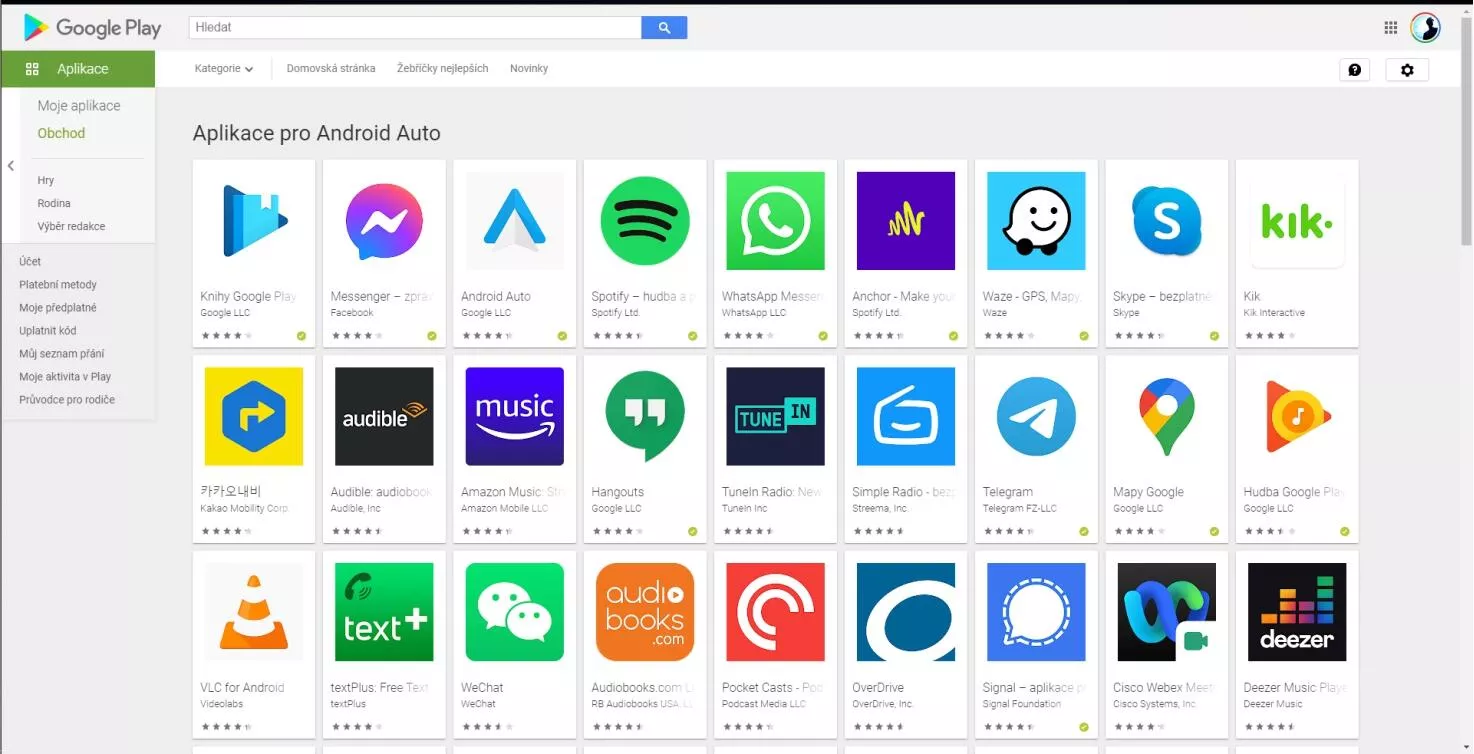This screenshot has height=754, width=1474.
Task: Open Uplatnit kód link
Action: pyautogui.click(x=48, y=331)
